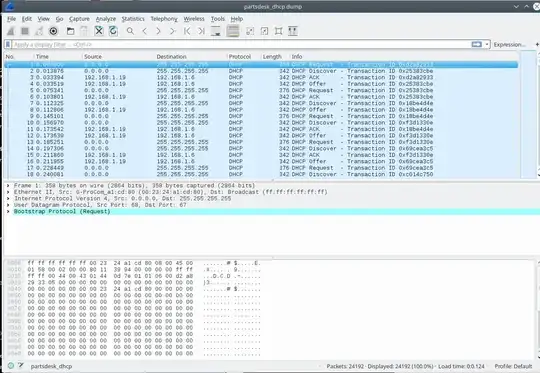Sort by the Info column header
The height and width of the screenshot is (373, 540).
coord(404,56)
